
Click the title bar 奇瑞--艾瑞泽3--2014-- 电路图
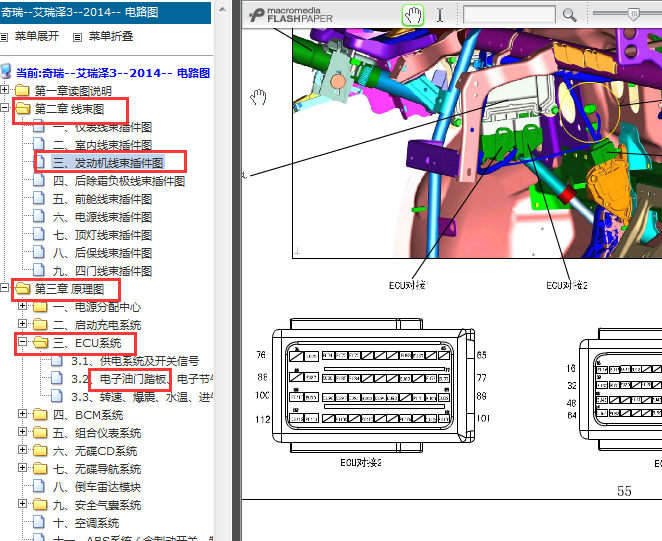106,12
